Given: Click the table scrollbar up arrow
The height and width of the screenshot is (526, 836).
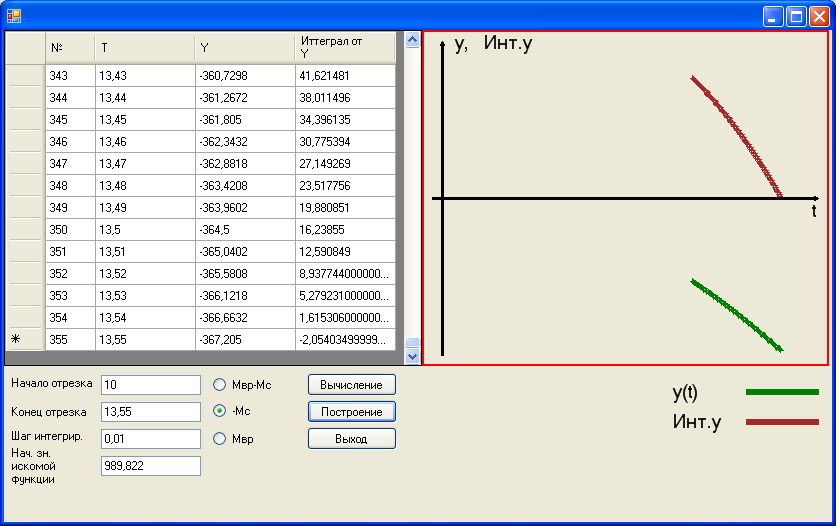Looking at the screenshot, I should click(412, 40).
